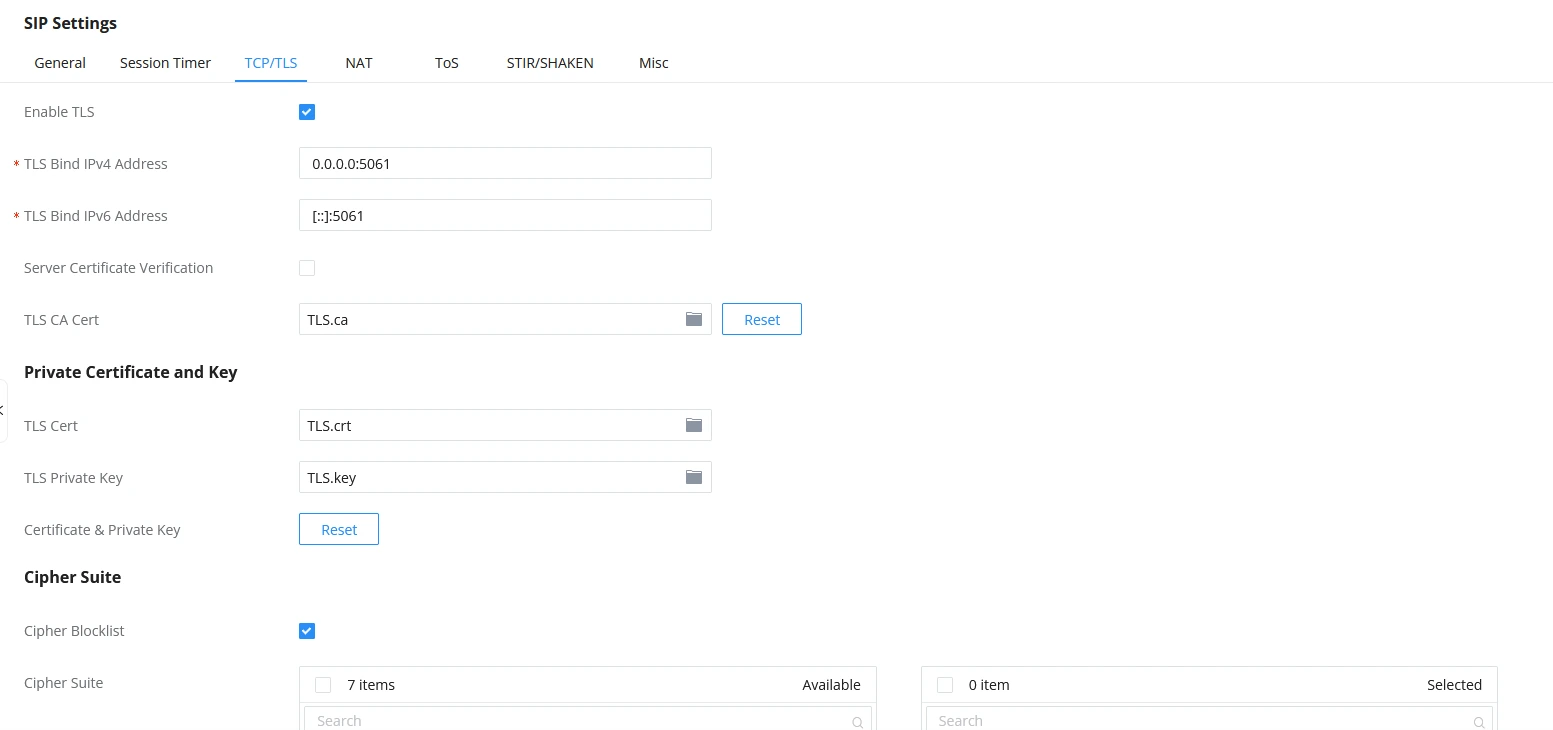Reset the TLS CA Cert
The height and width of the screenshot is (730, 1553).
click(762, 320)
